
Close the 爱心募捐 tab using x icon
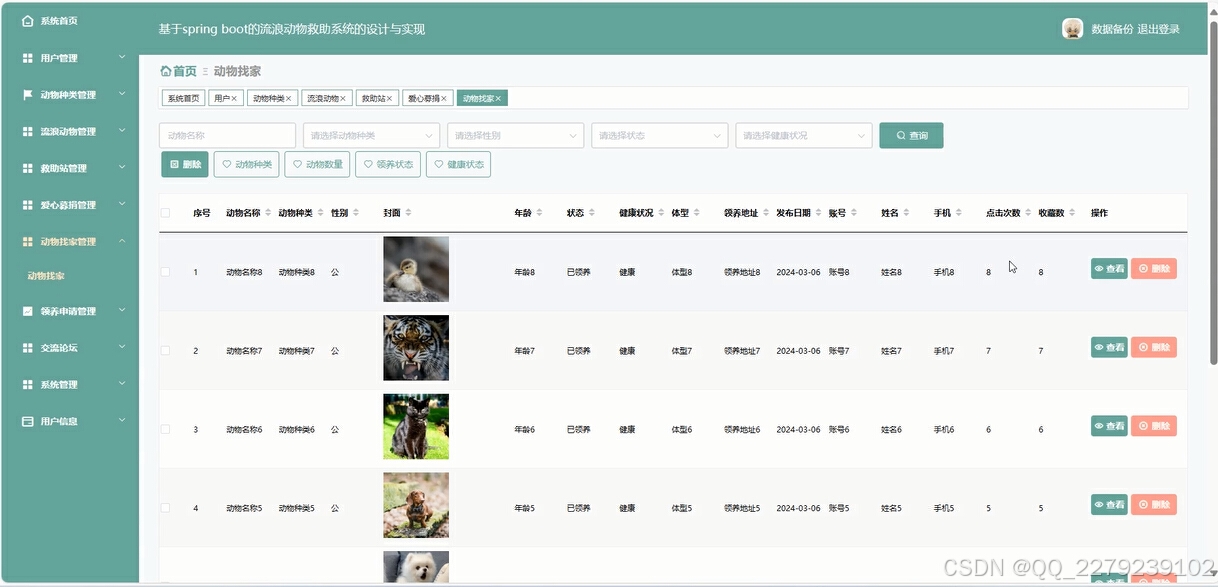click(444, 98)
